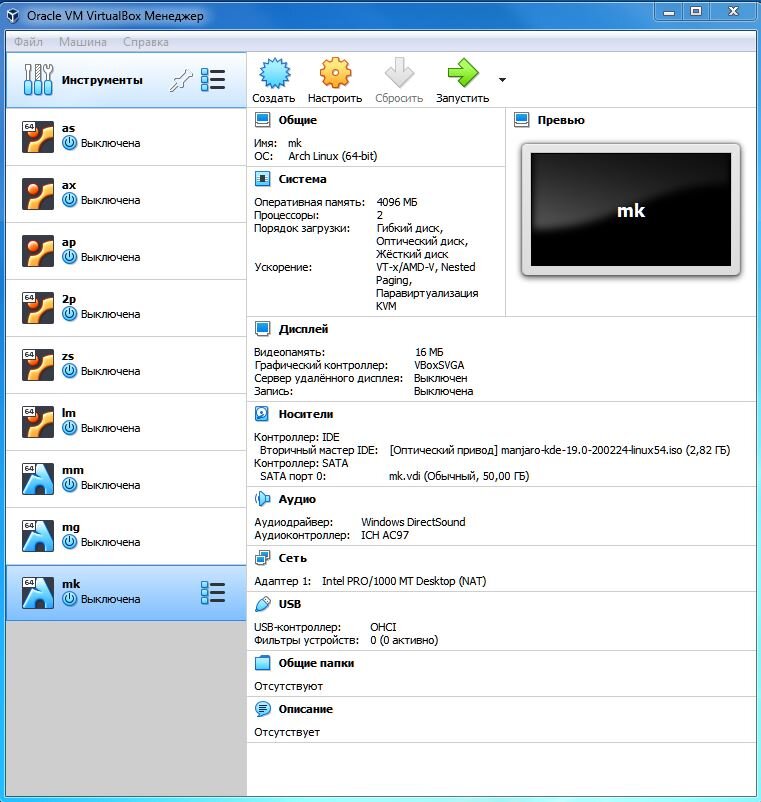Select the 'lm' virtual machine icon
This screenshot has height=802, width=761.
pyautogui.click(x=38, y=422)
